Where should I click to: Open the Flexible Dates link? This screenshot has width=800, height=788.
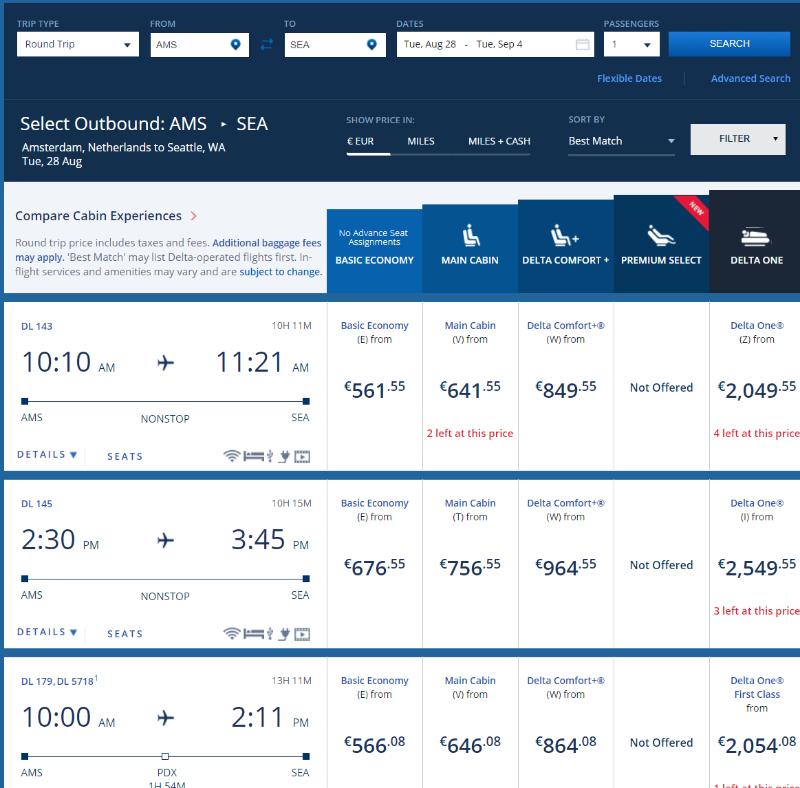[629, 78]
